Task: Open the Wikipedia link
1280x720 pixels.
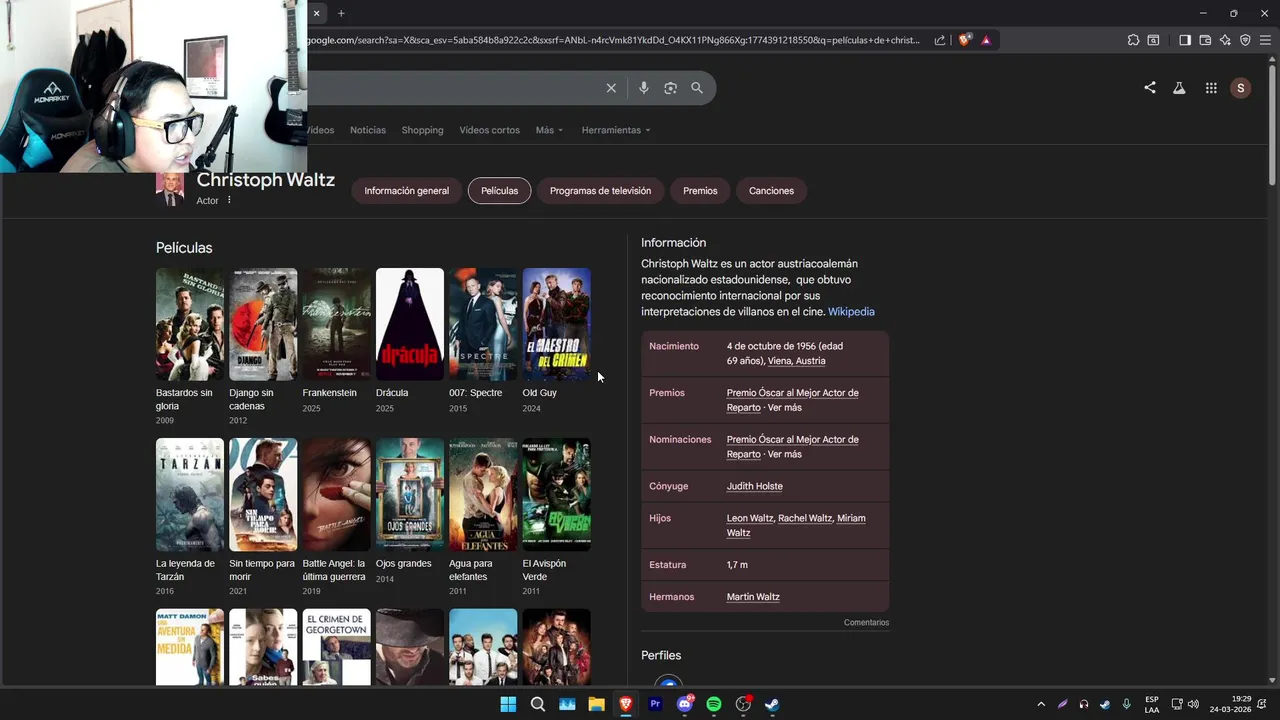Action: (851, 312)
